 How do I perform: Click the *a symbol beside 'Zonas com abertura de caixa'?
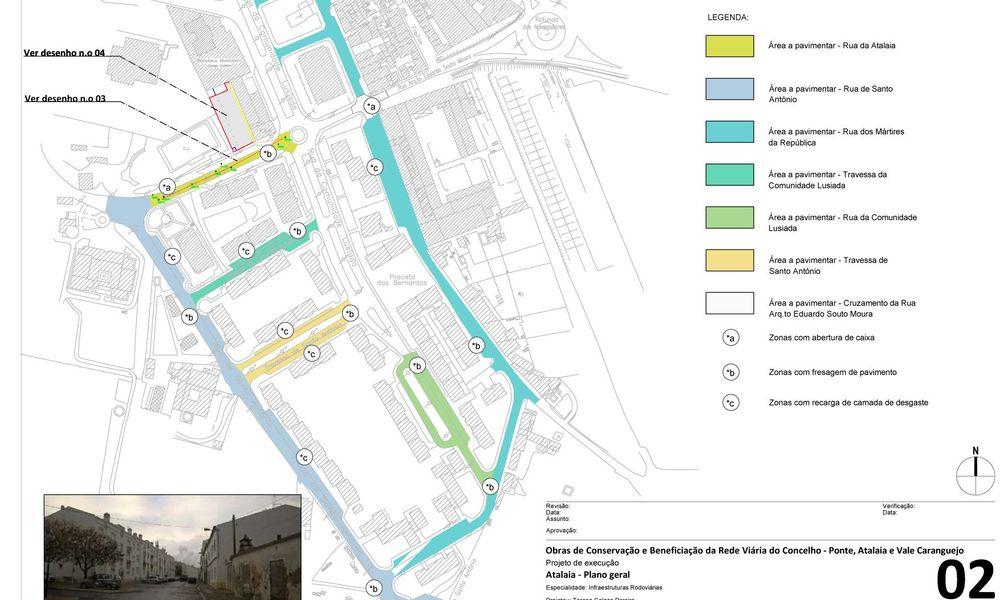point(731,338)
